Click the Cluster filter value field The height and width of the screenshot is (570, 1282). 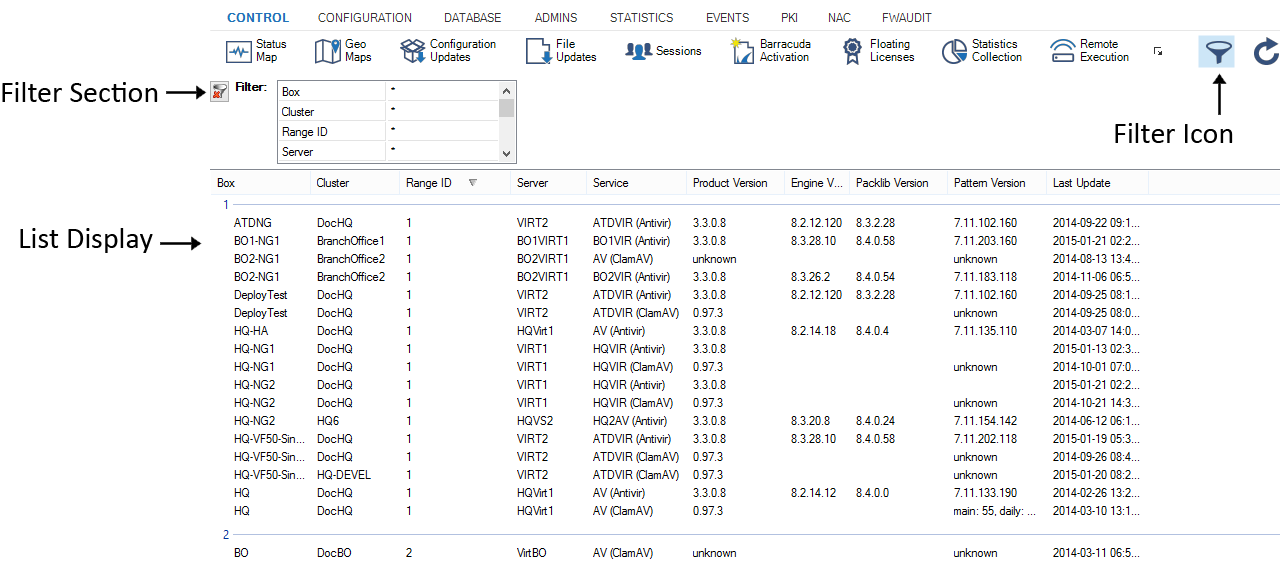click(442, 112)
